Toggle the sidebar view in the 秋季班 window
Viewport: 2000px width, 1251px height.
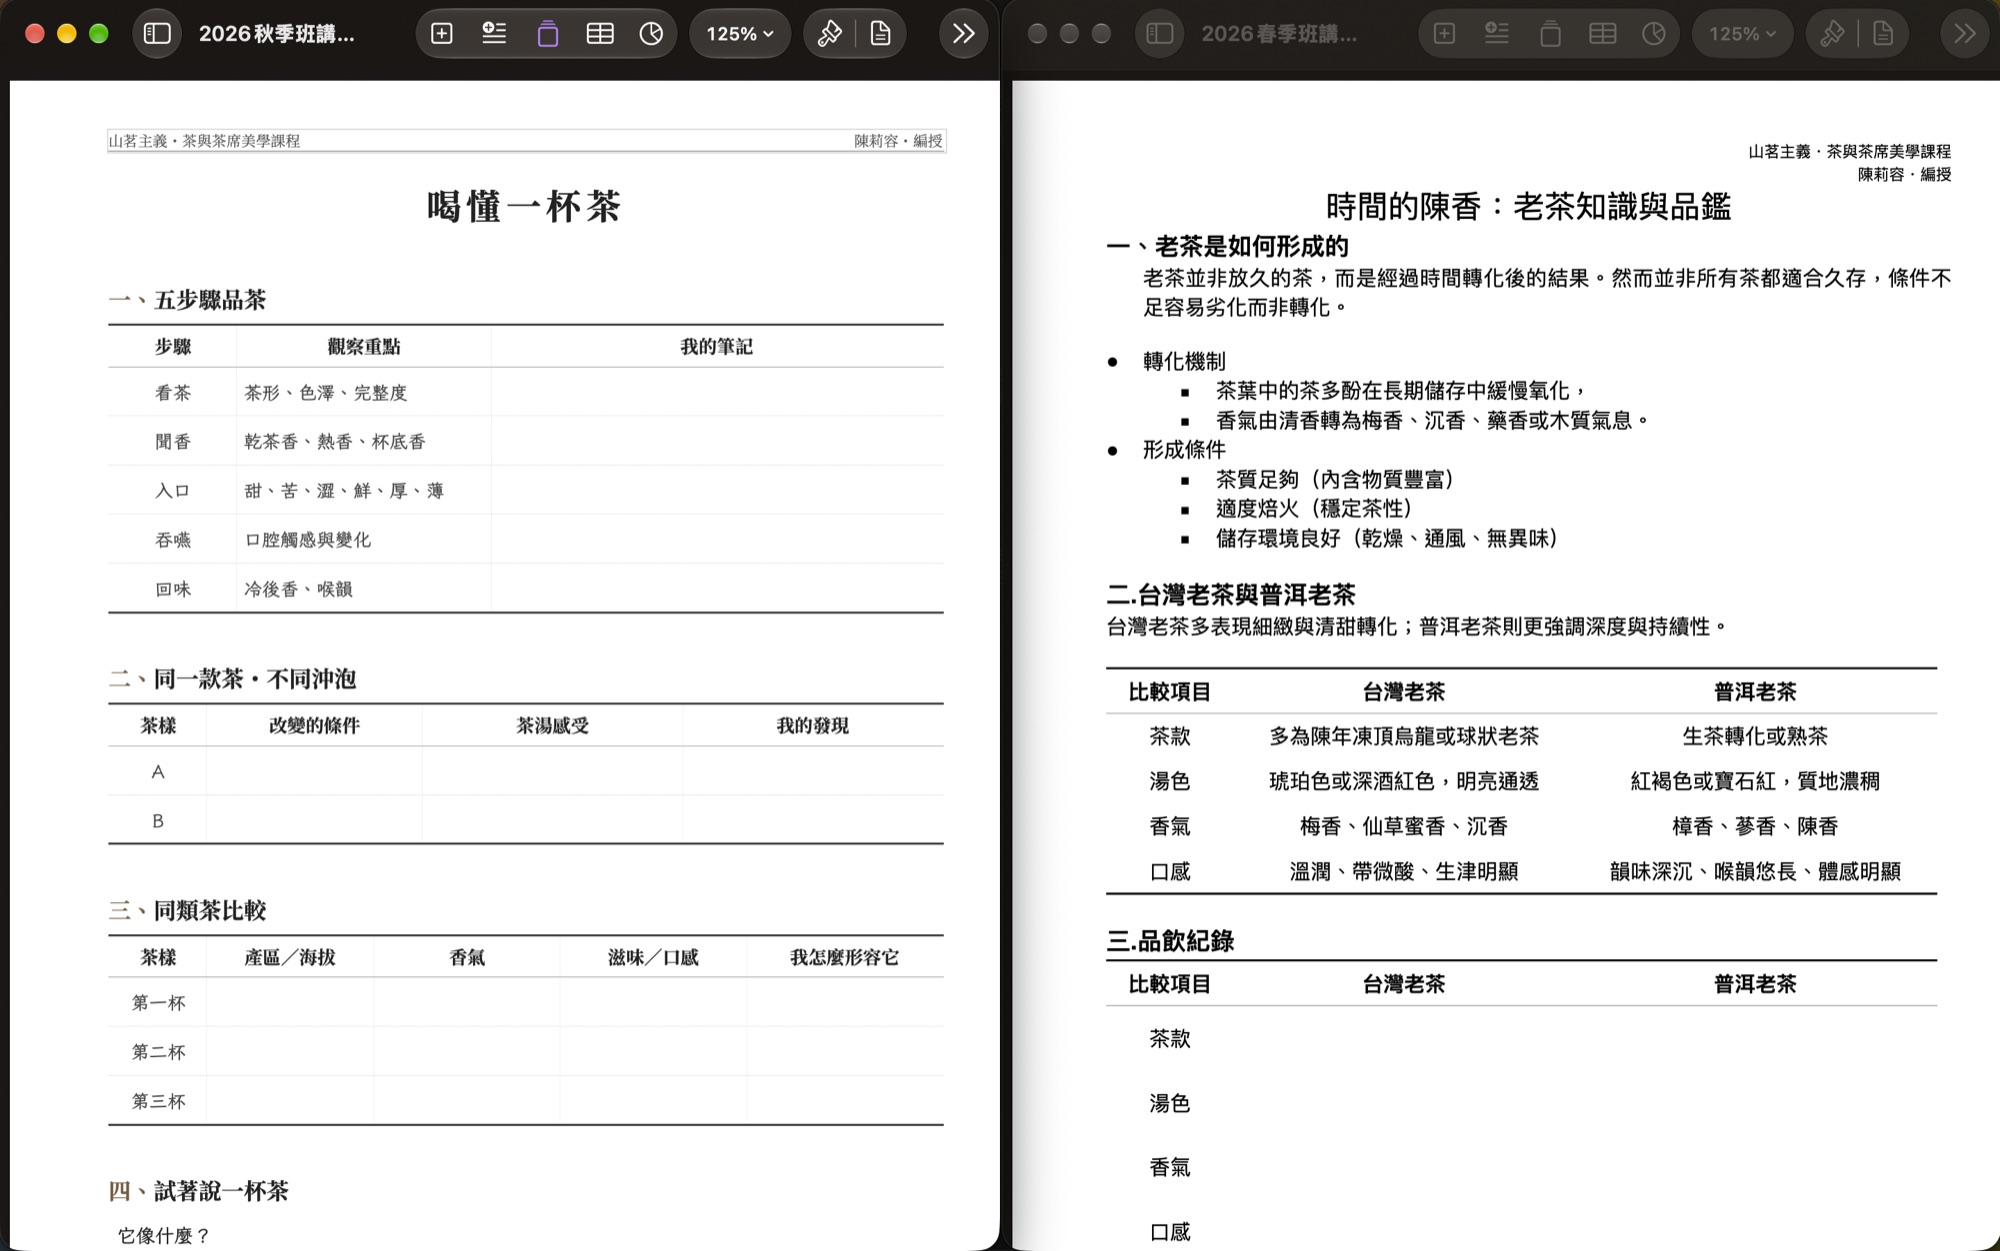[x=157, y=34]
